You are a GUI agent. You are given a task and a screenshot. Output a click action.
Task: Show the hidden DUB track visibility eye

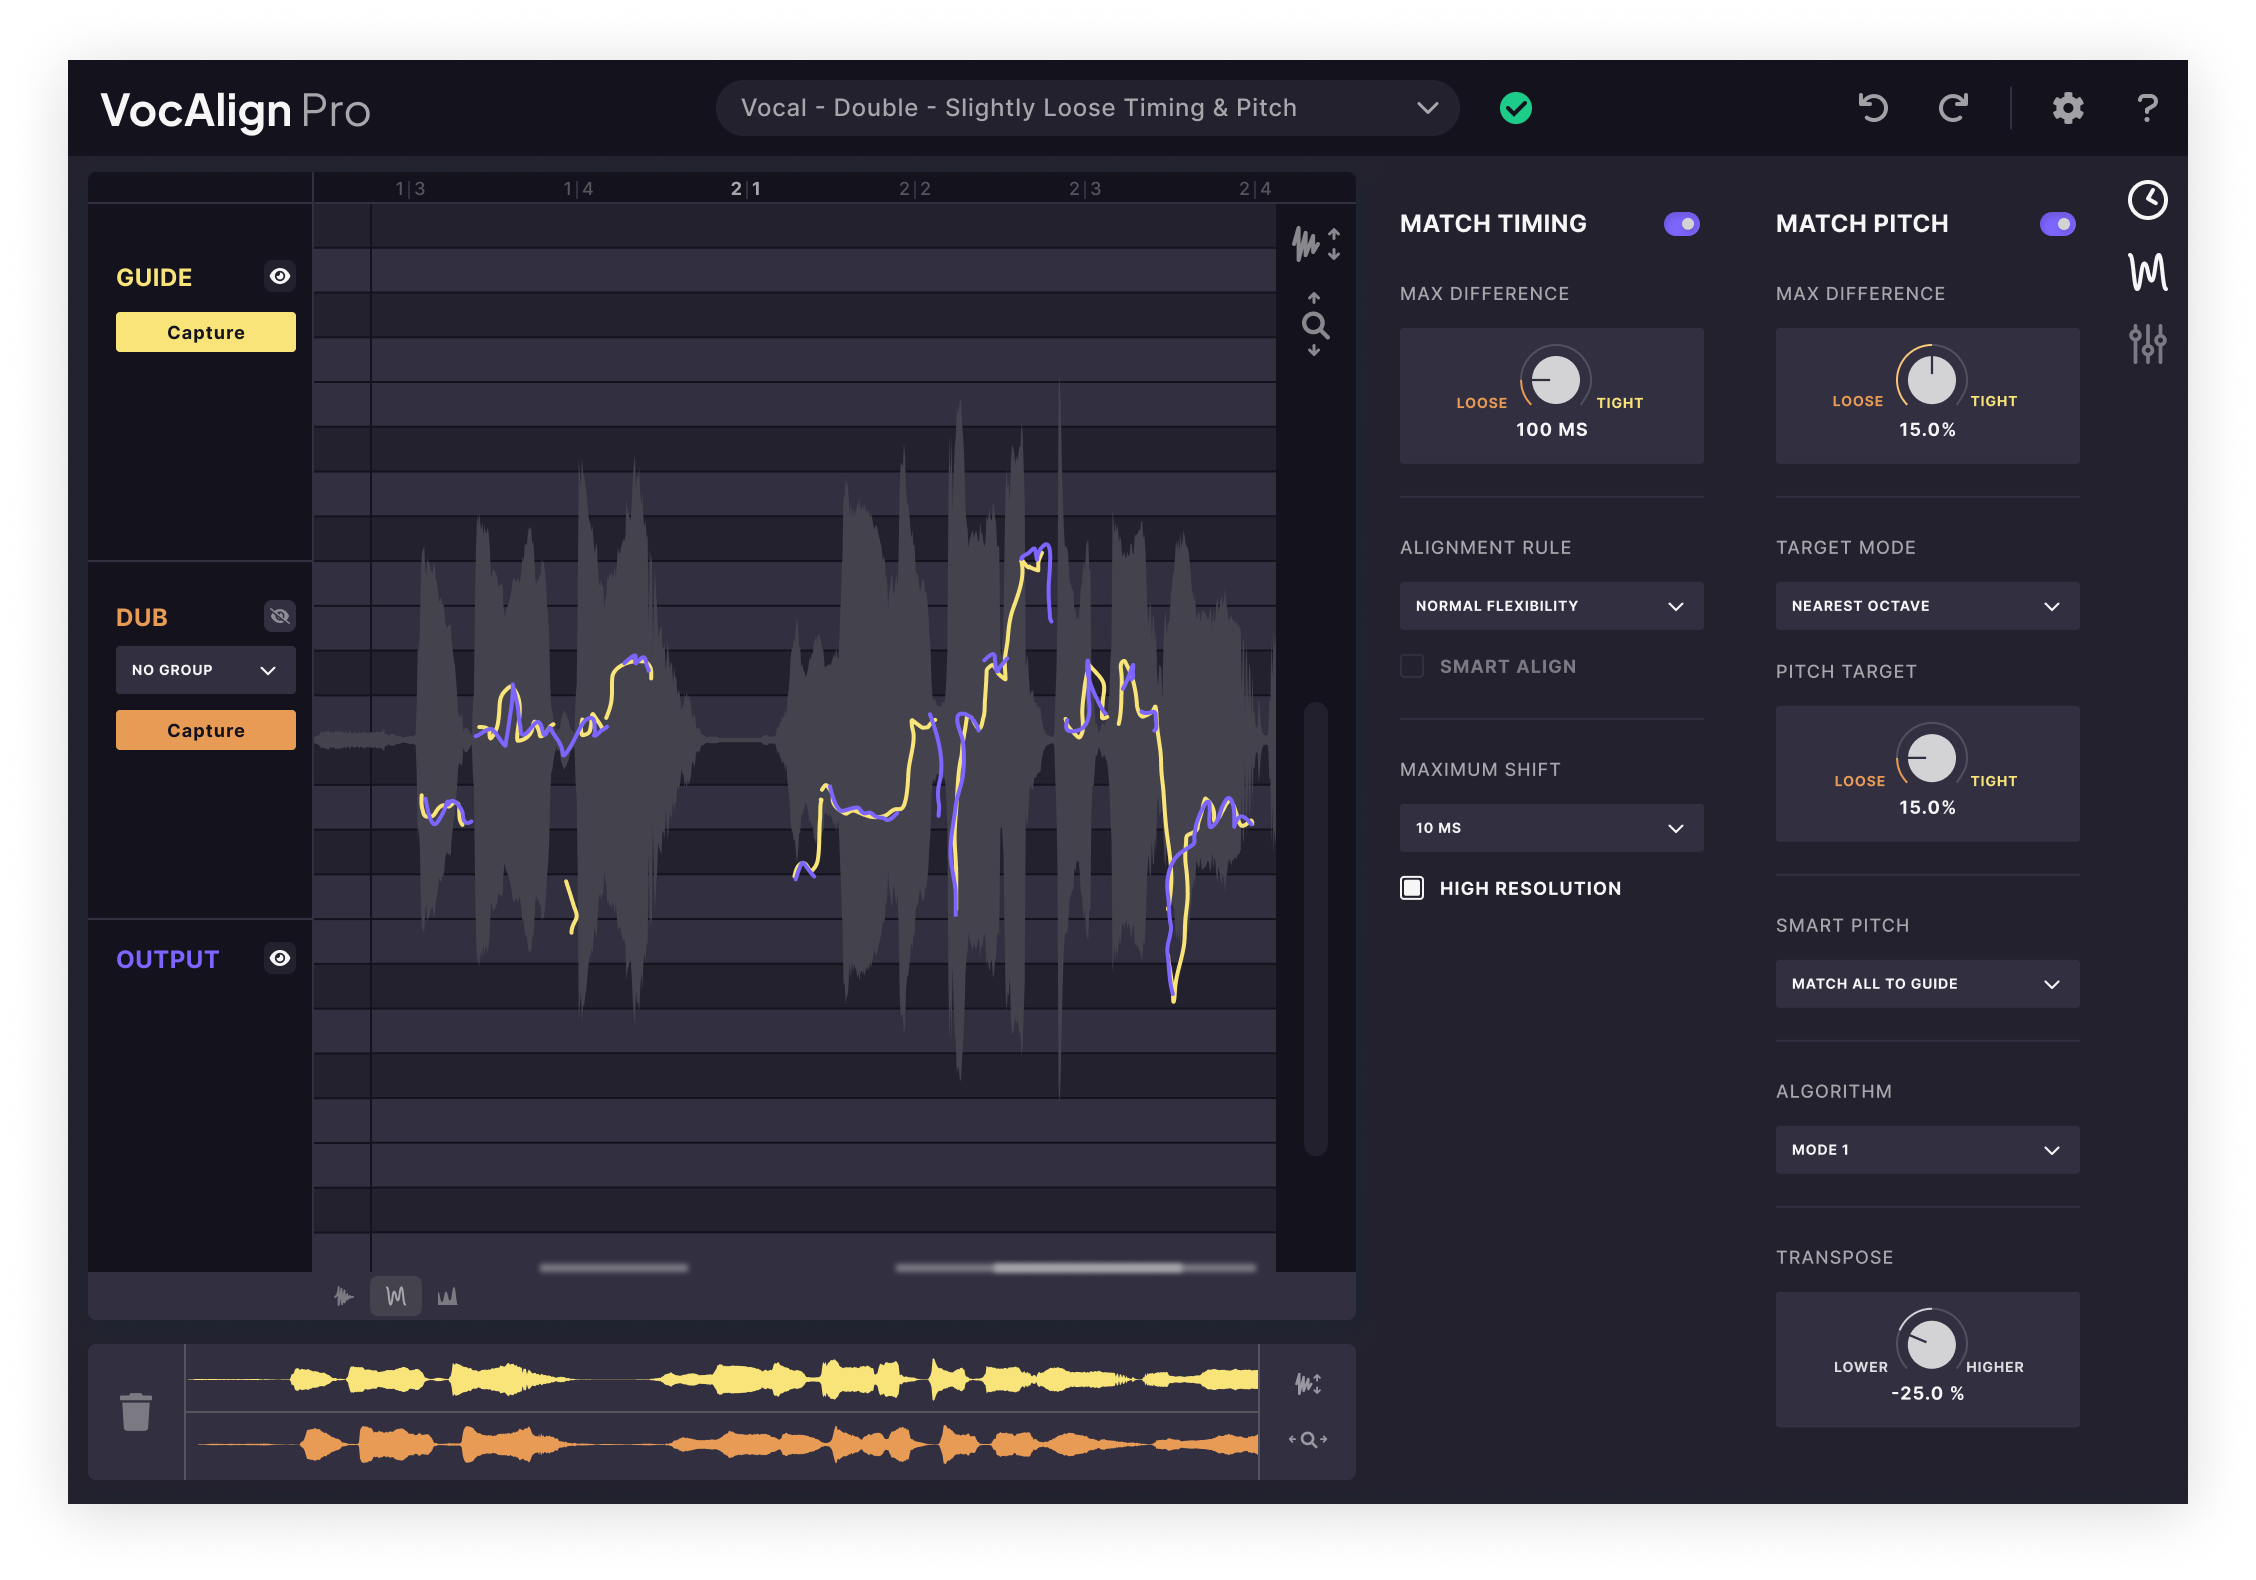(280, 616)
